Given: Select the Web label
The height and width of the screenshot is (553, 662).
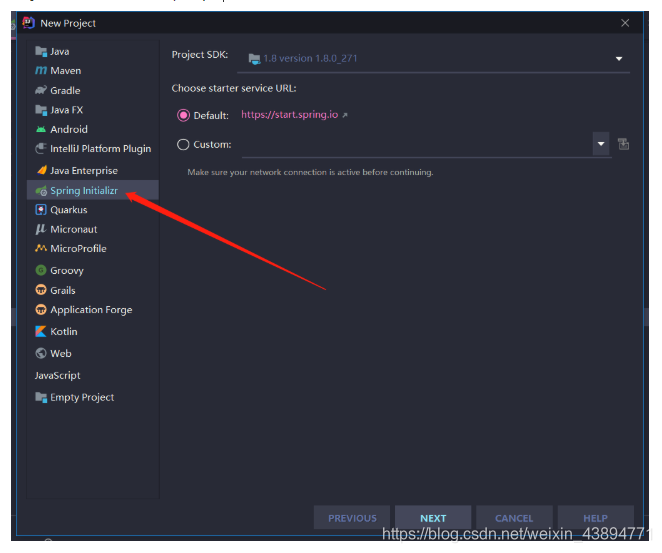Looking at the screenshot, I should pyautogui.click(x=61, y=353).
